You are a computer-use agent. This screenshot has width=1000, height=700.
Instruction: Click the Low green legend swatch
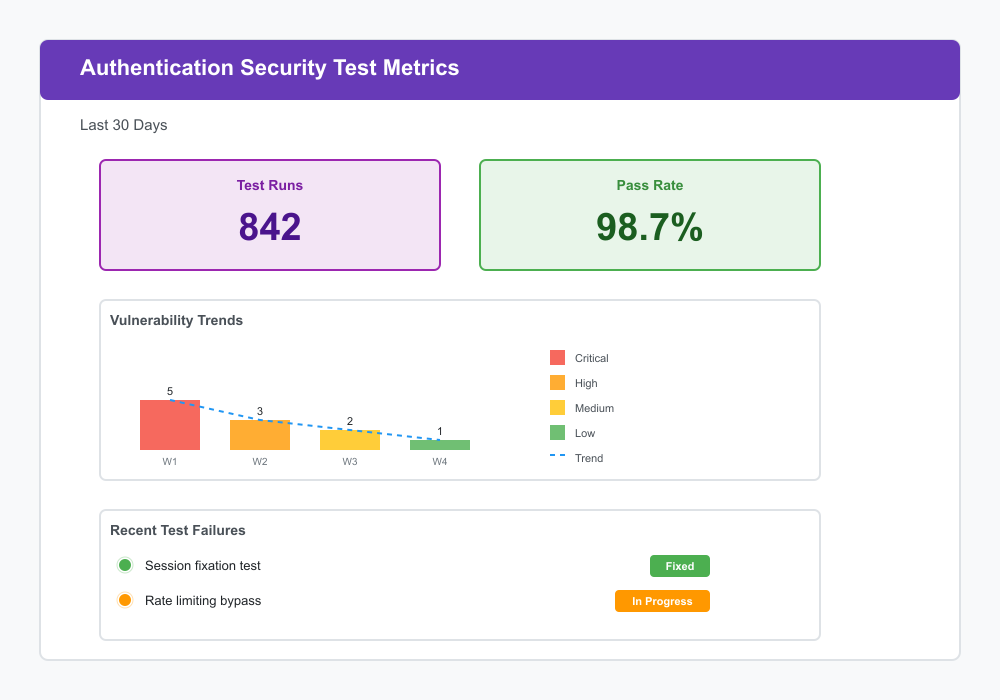click(557, 432)
